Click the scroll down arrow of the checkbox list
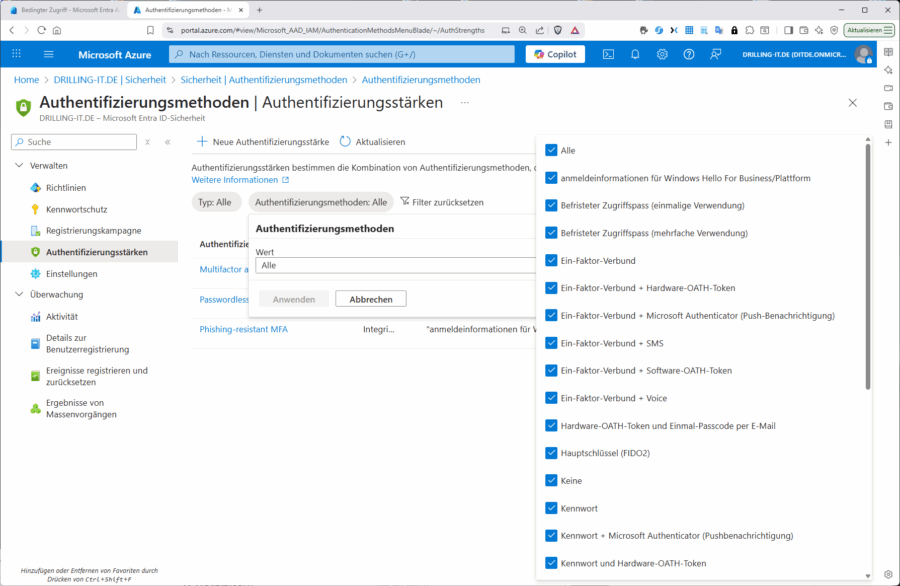 coord(867,576)
